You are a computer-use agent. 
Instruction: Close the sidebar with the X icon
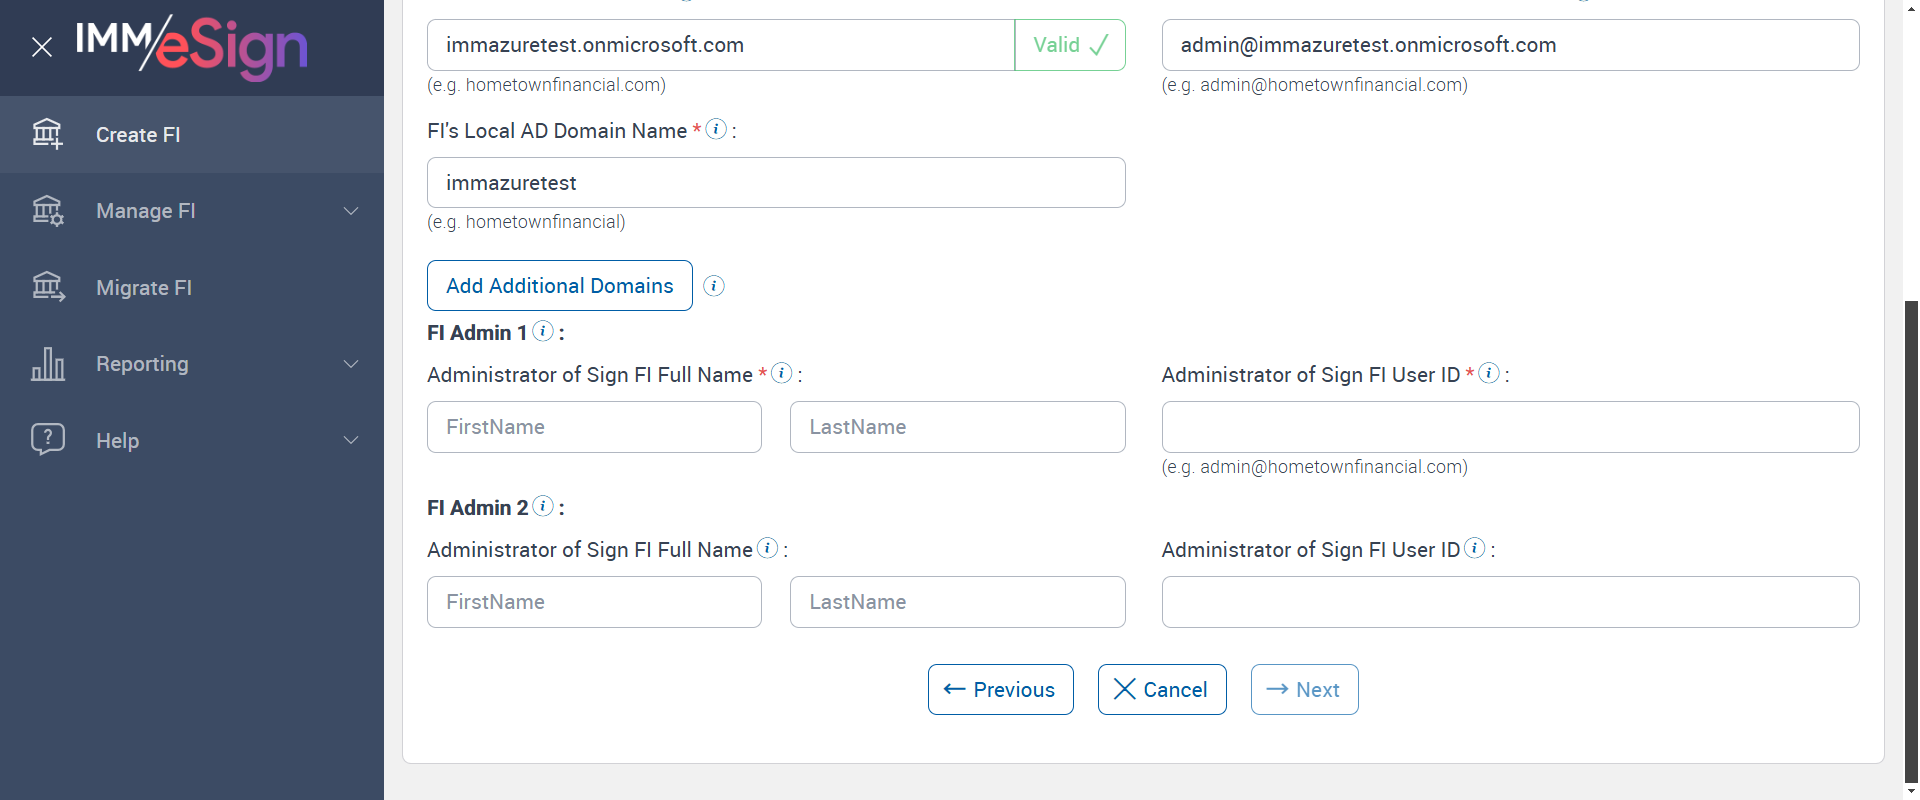pyautogui.click(x=42, y=47)
